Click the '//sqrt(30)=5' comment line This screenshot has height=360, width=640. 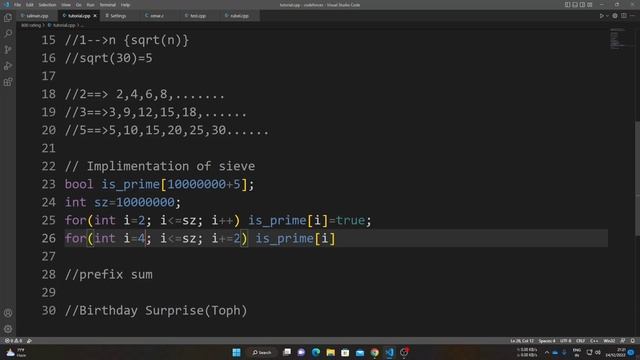(109, 58)
